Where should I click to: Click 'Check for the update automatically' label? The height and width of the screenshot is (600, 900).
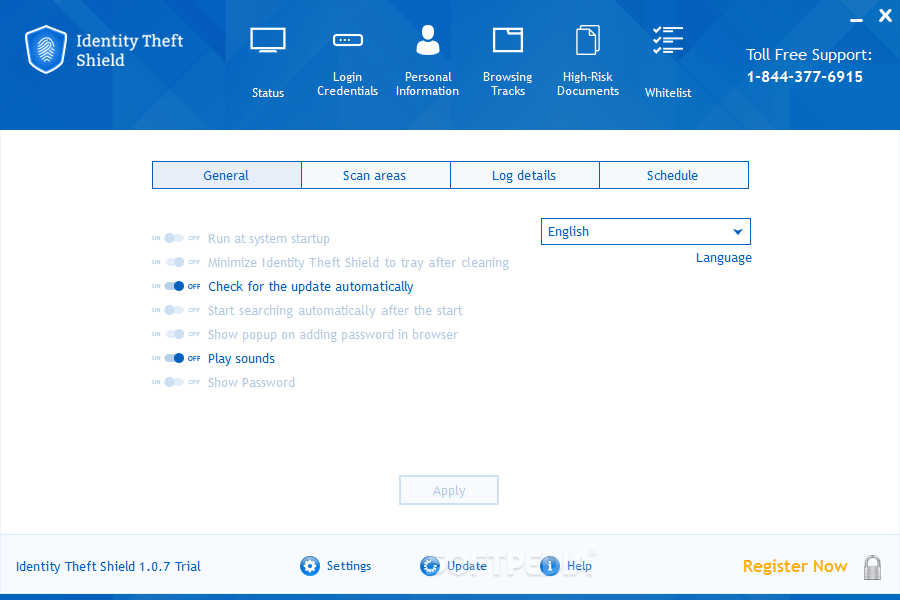click(x=311, y=287)
